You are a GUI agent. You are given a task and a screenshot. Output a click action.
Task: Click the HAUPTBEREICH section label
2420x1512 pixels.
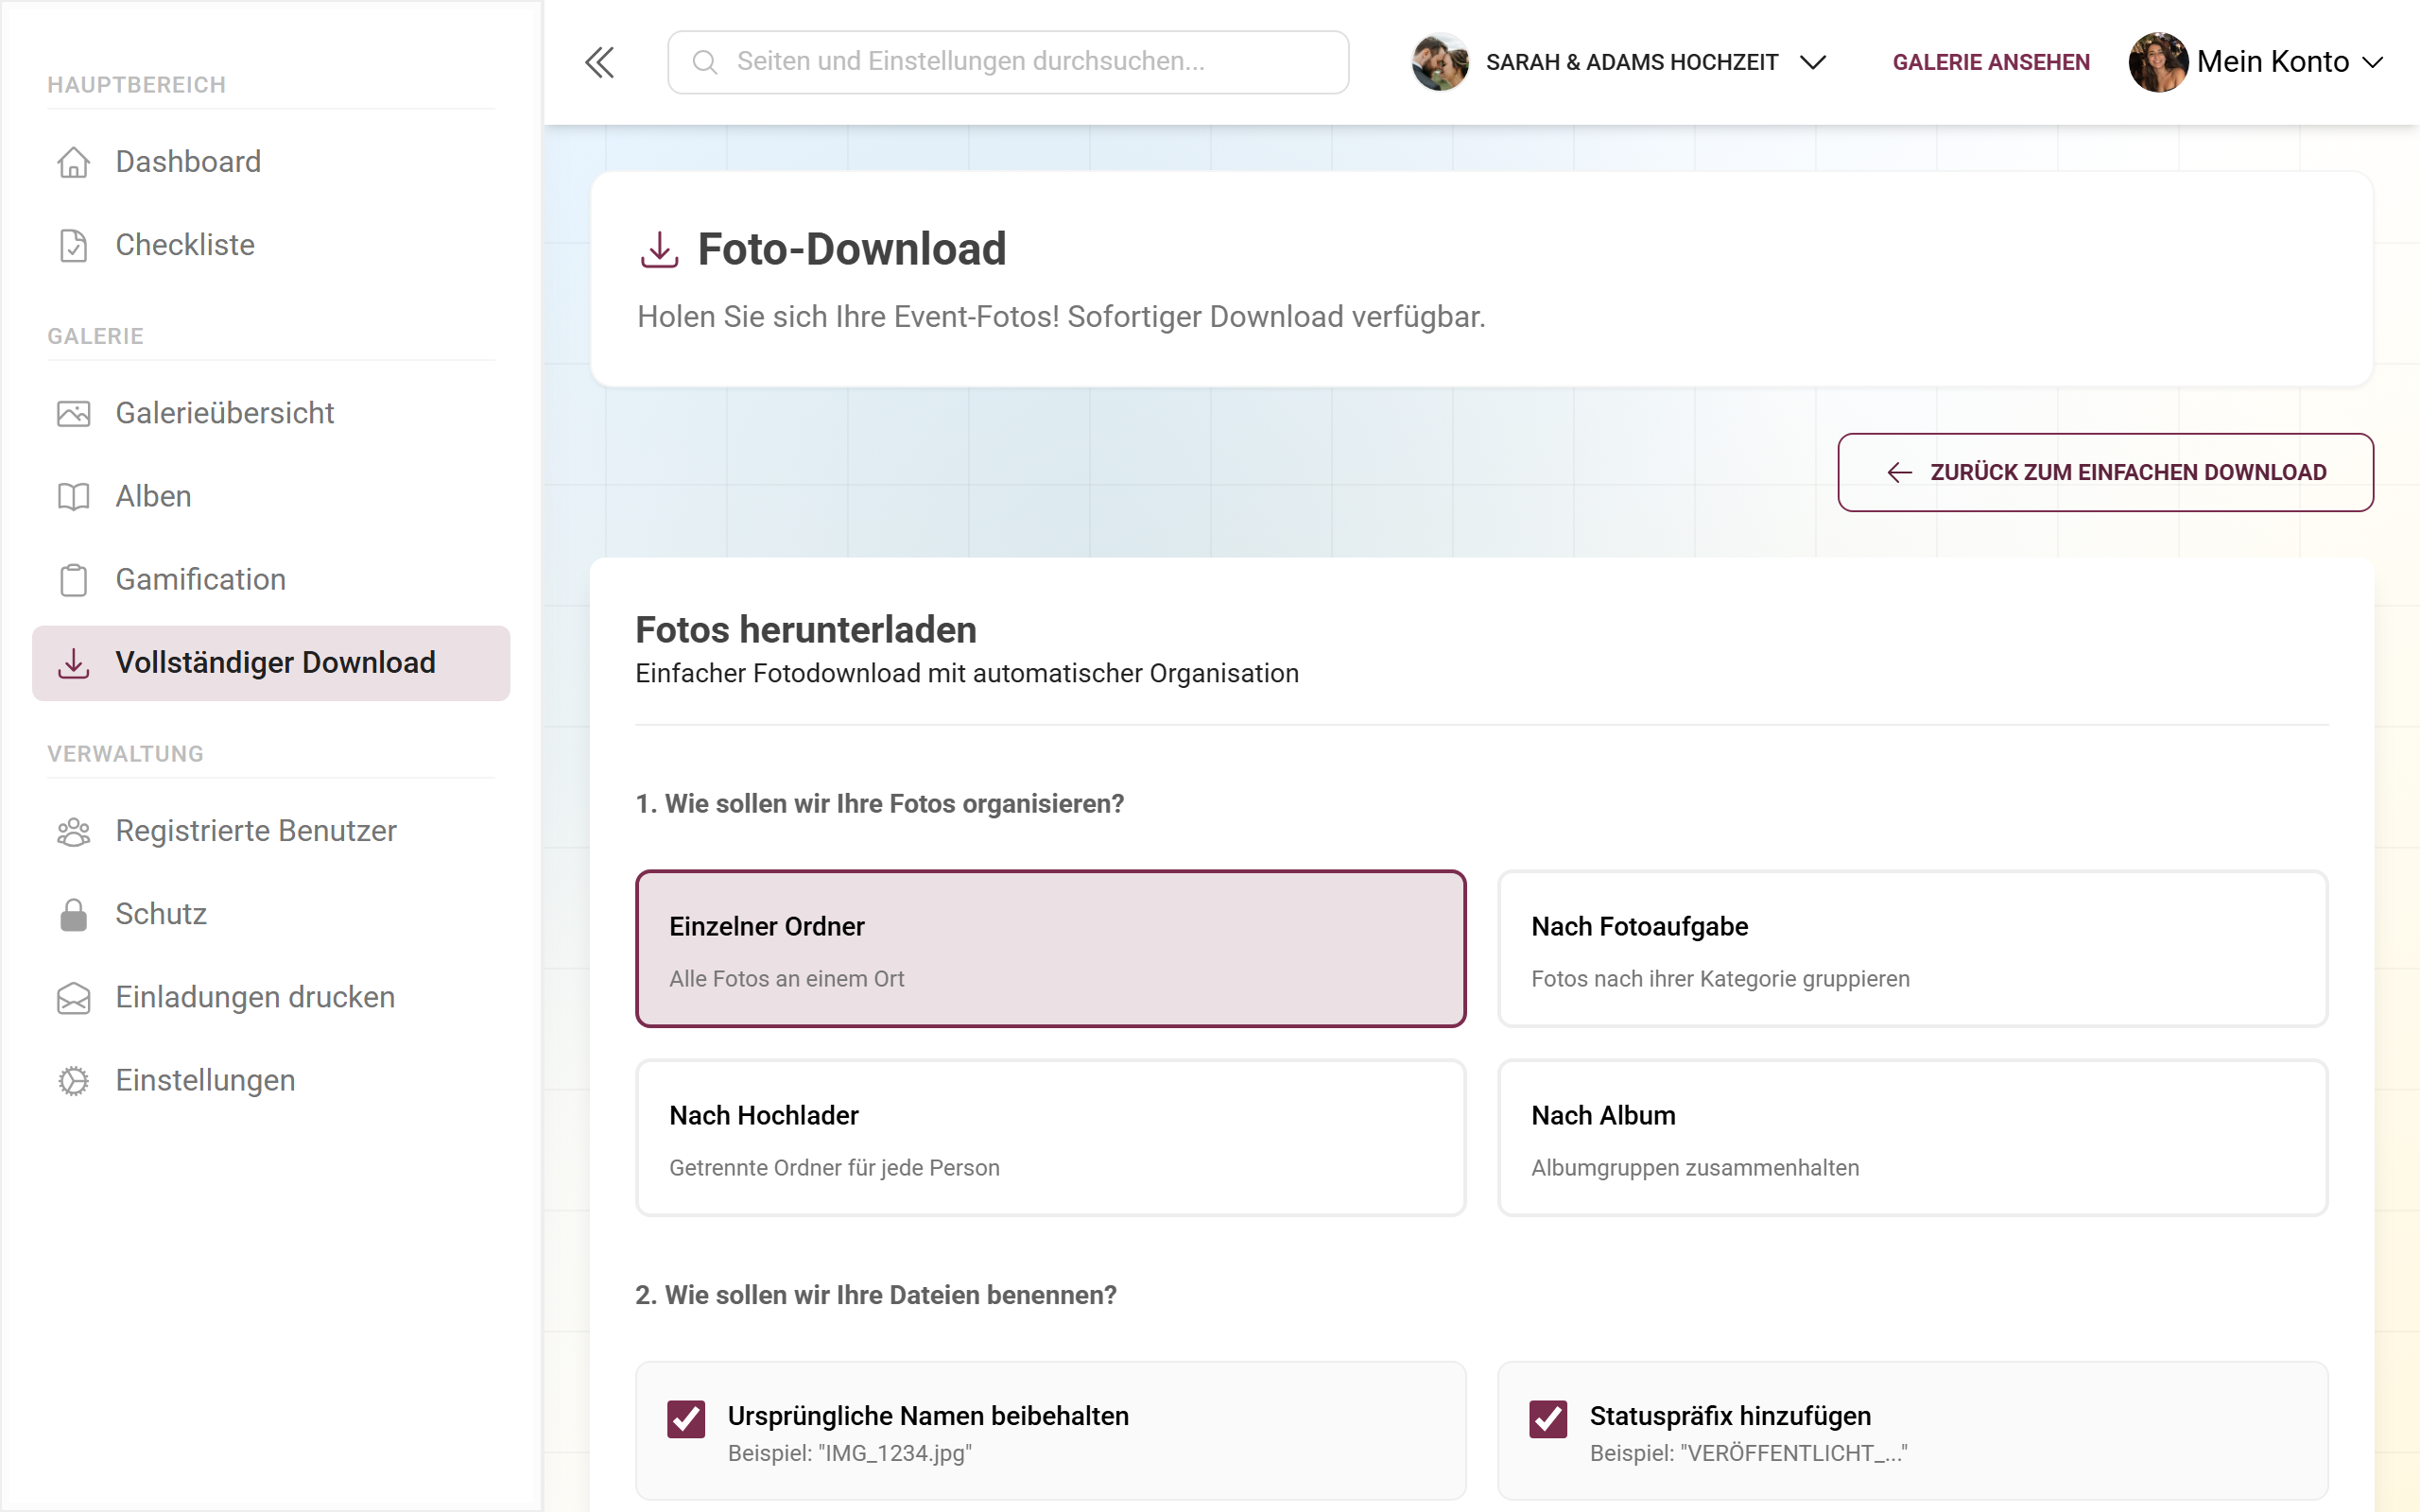point(136,85)
